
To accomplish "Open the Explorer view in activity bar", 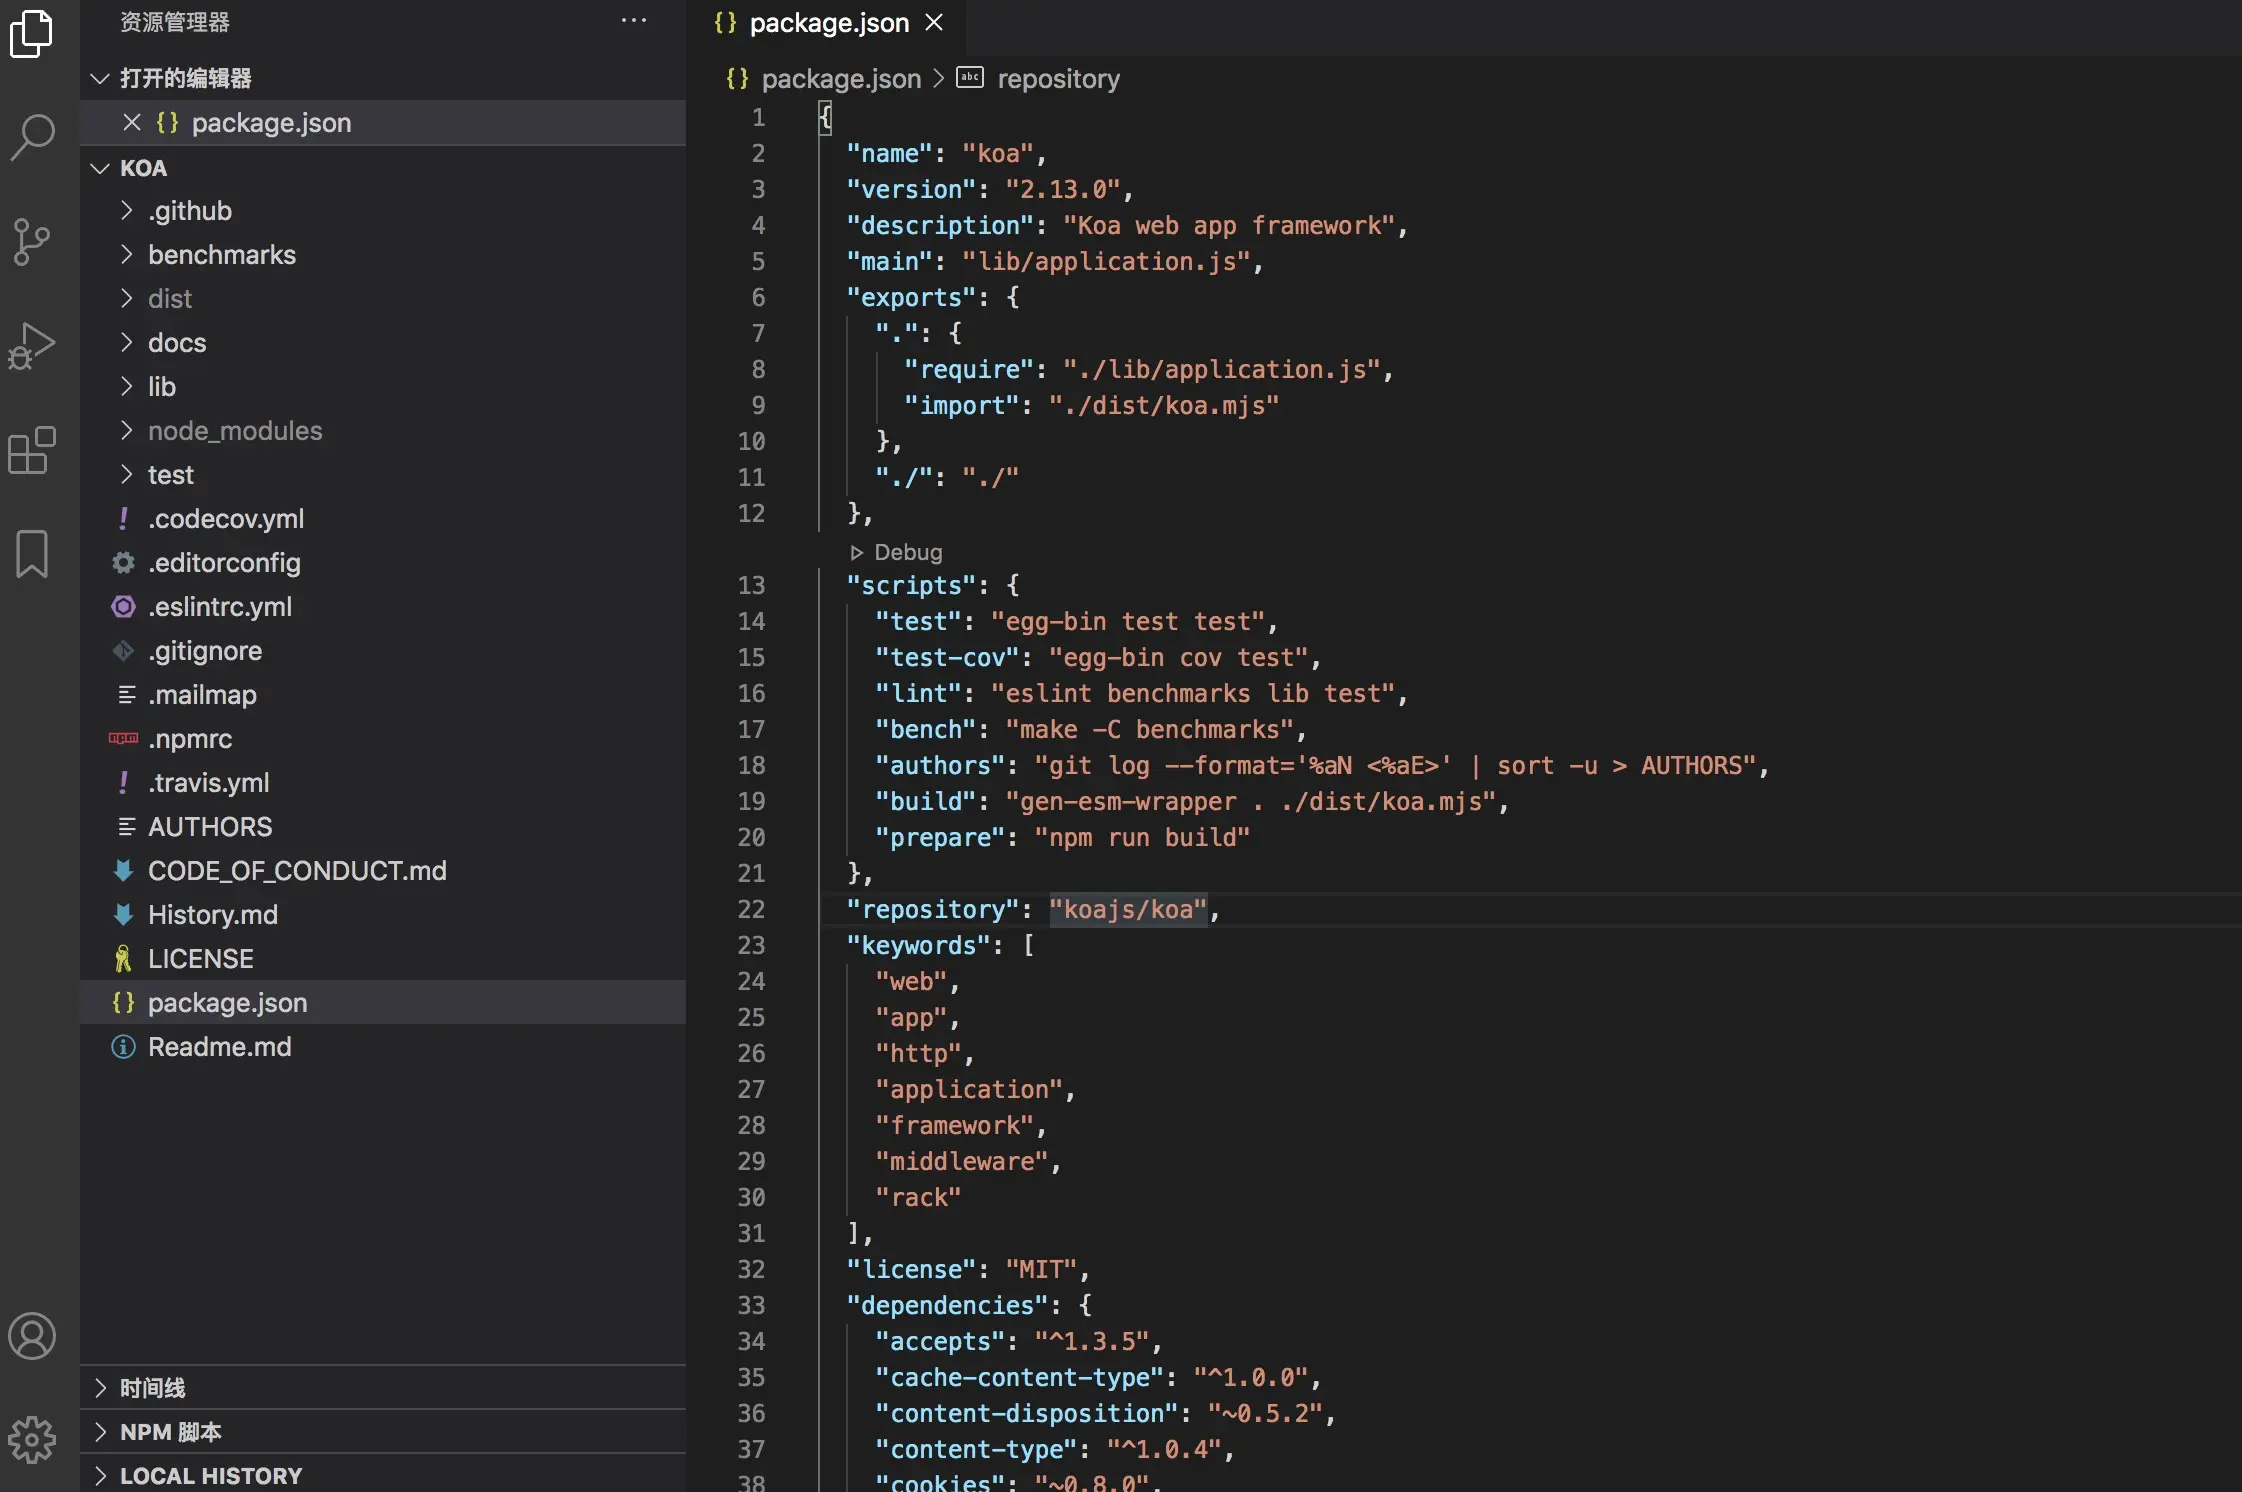I will [x=32, y=35].
